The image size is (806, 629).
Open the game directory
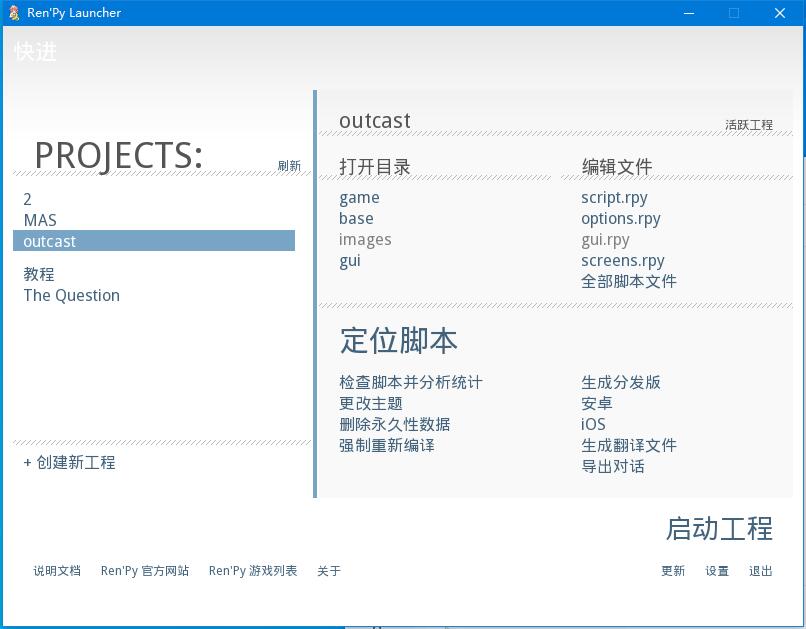pyautogui.click(x=359, y=198)
